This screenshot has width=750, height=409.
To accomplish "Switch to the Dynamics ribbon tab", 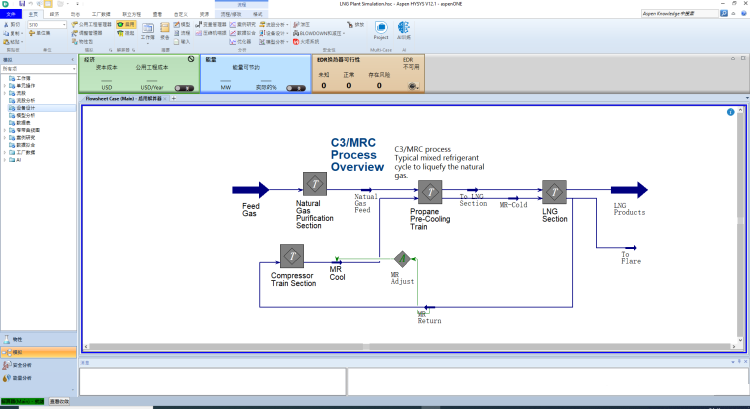I will (76, 14).
